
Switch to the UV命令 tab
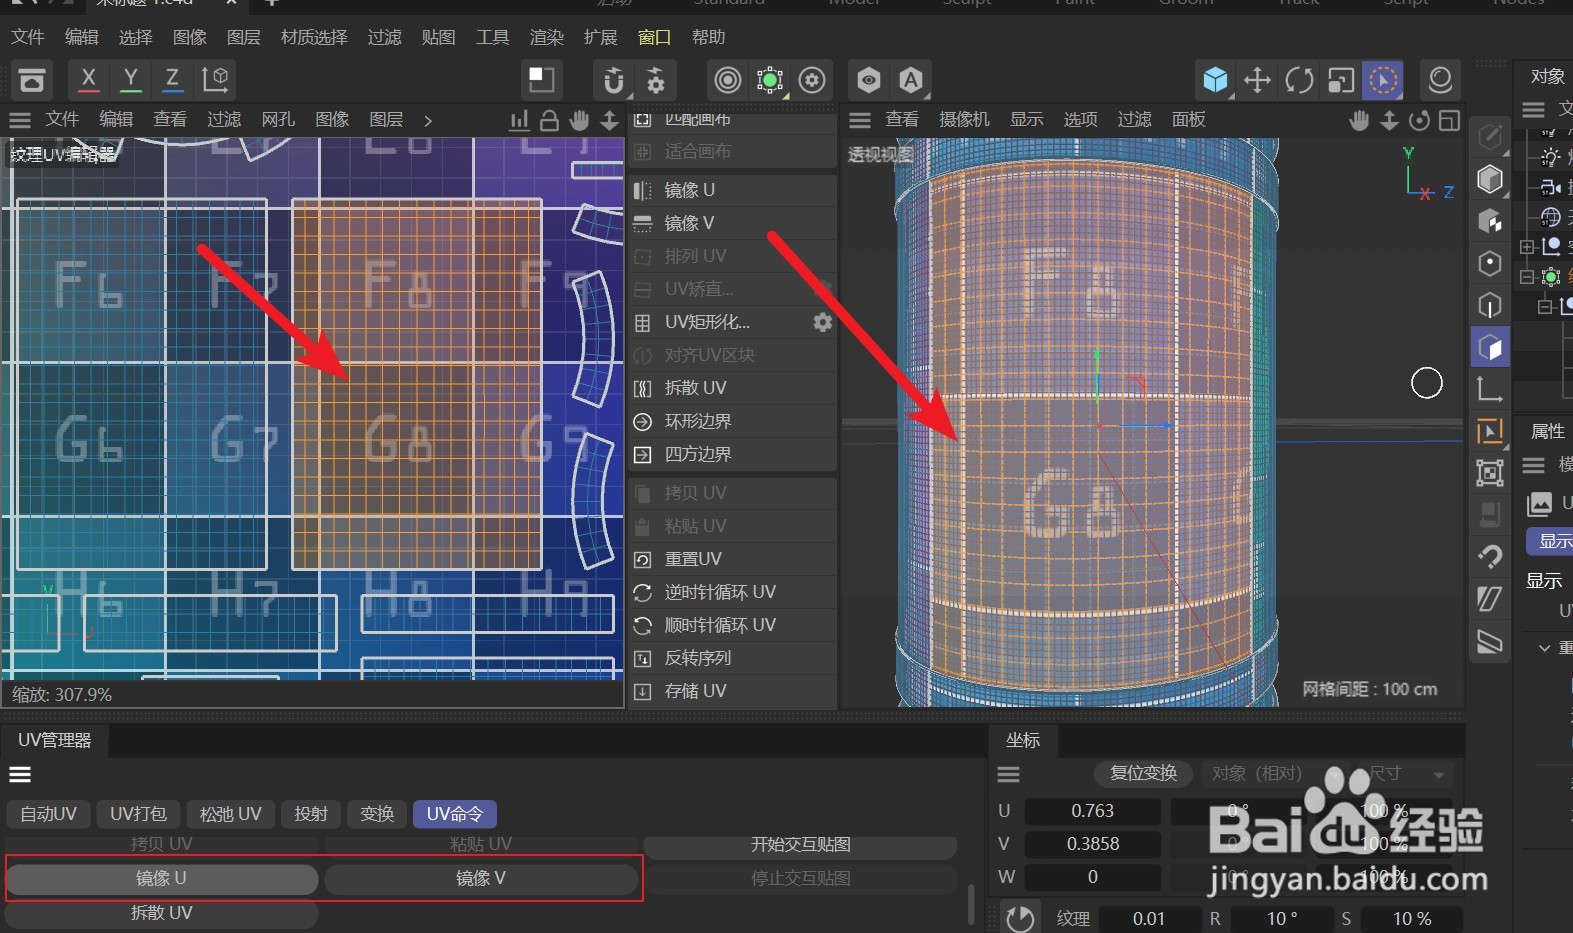[x=455, y=814]
